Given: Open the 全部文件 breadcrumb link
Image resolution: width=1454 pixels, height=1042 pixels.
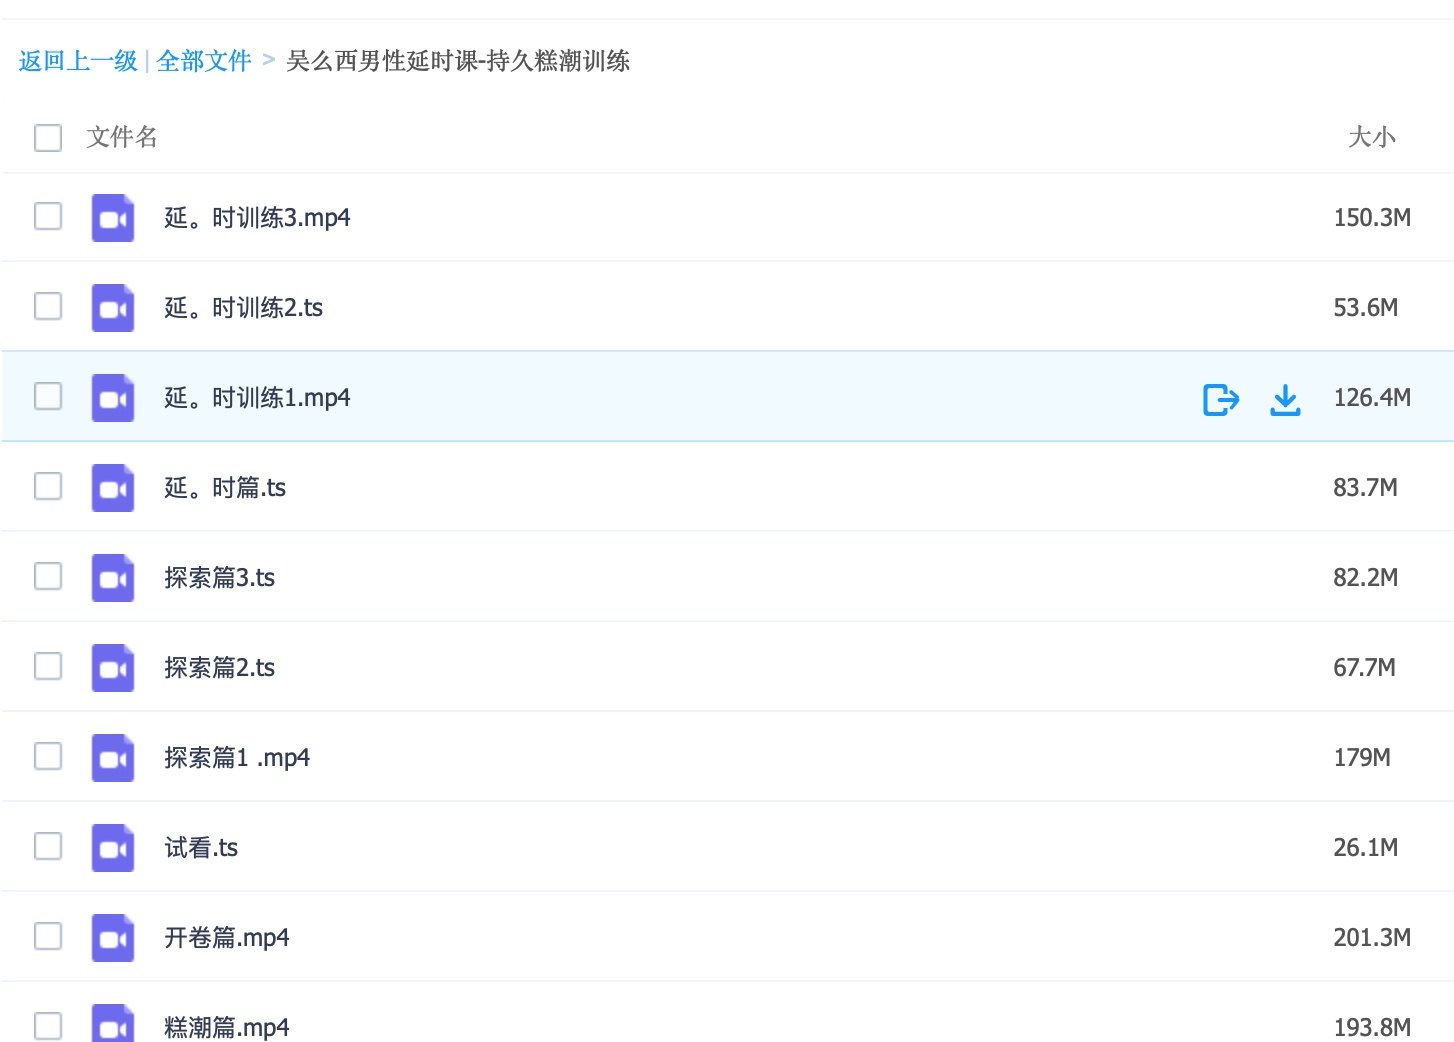Looking at the screenshot, I should pyautogui.click(x=204, y=61).
